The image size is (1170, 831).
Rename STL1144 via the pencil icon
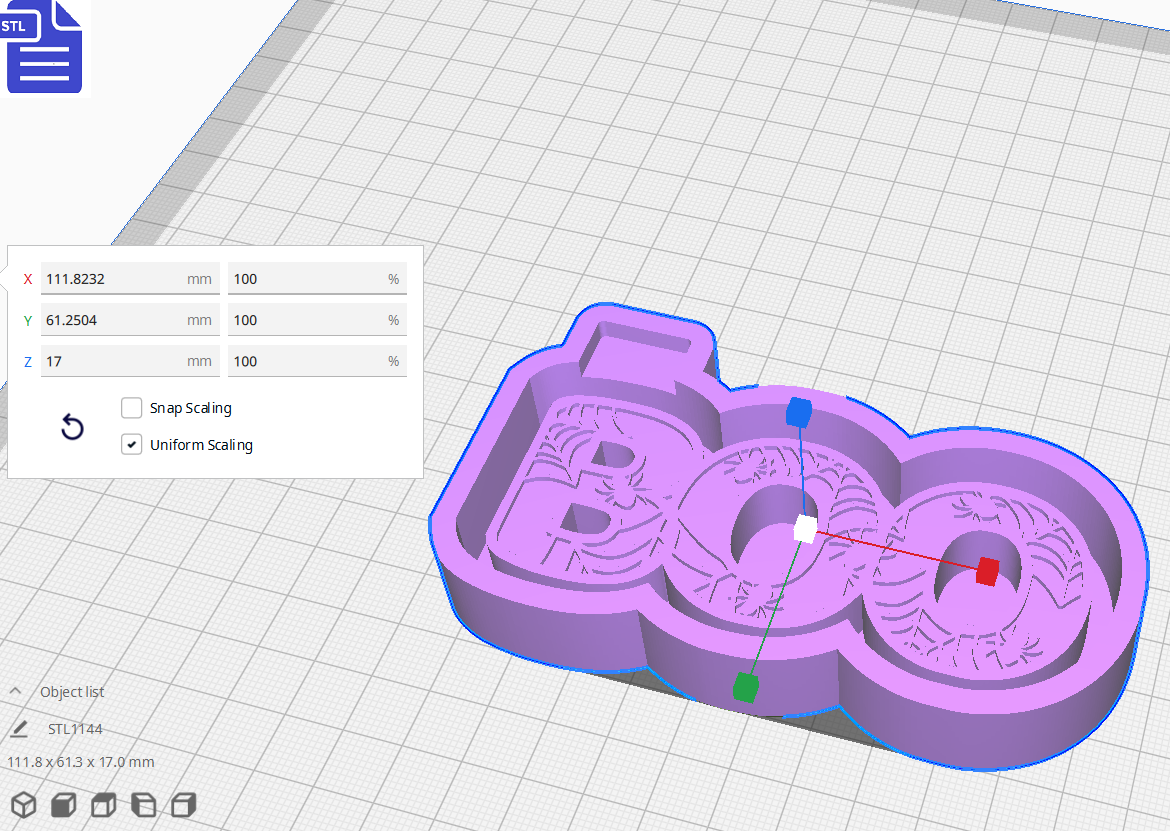coord(18,728)
